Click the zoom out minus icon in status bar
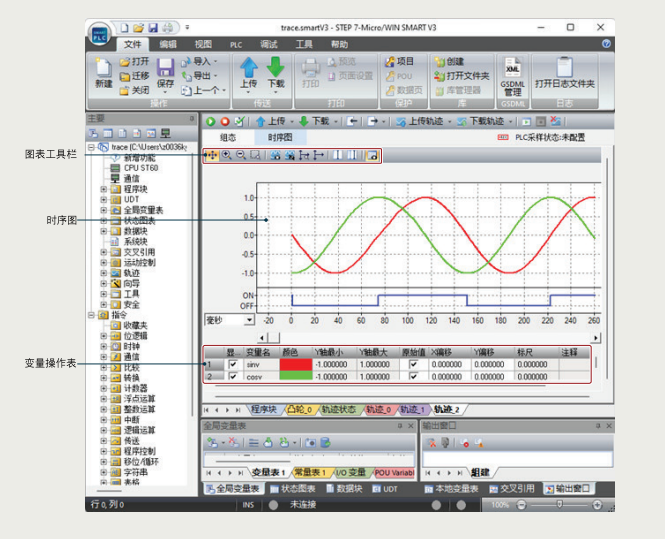The image size is (665, 539). [x=521, y=505]
